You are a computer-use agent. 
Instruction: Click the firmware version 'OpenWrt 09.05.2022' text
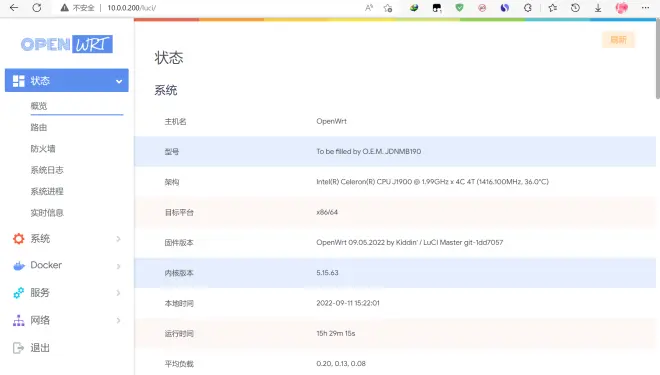pyautogui.click(x=410, y=242)
